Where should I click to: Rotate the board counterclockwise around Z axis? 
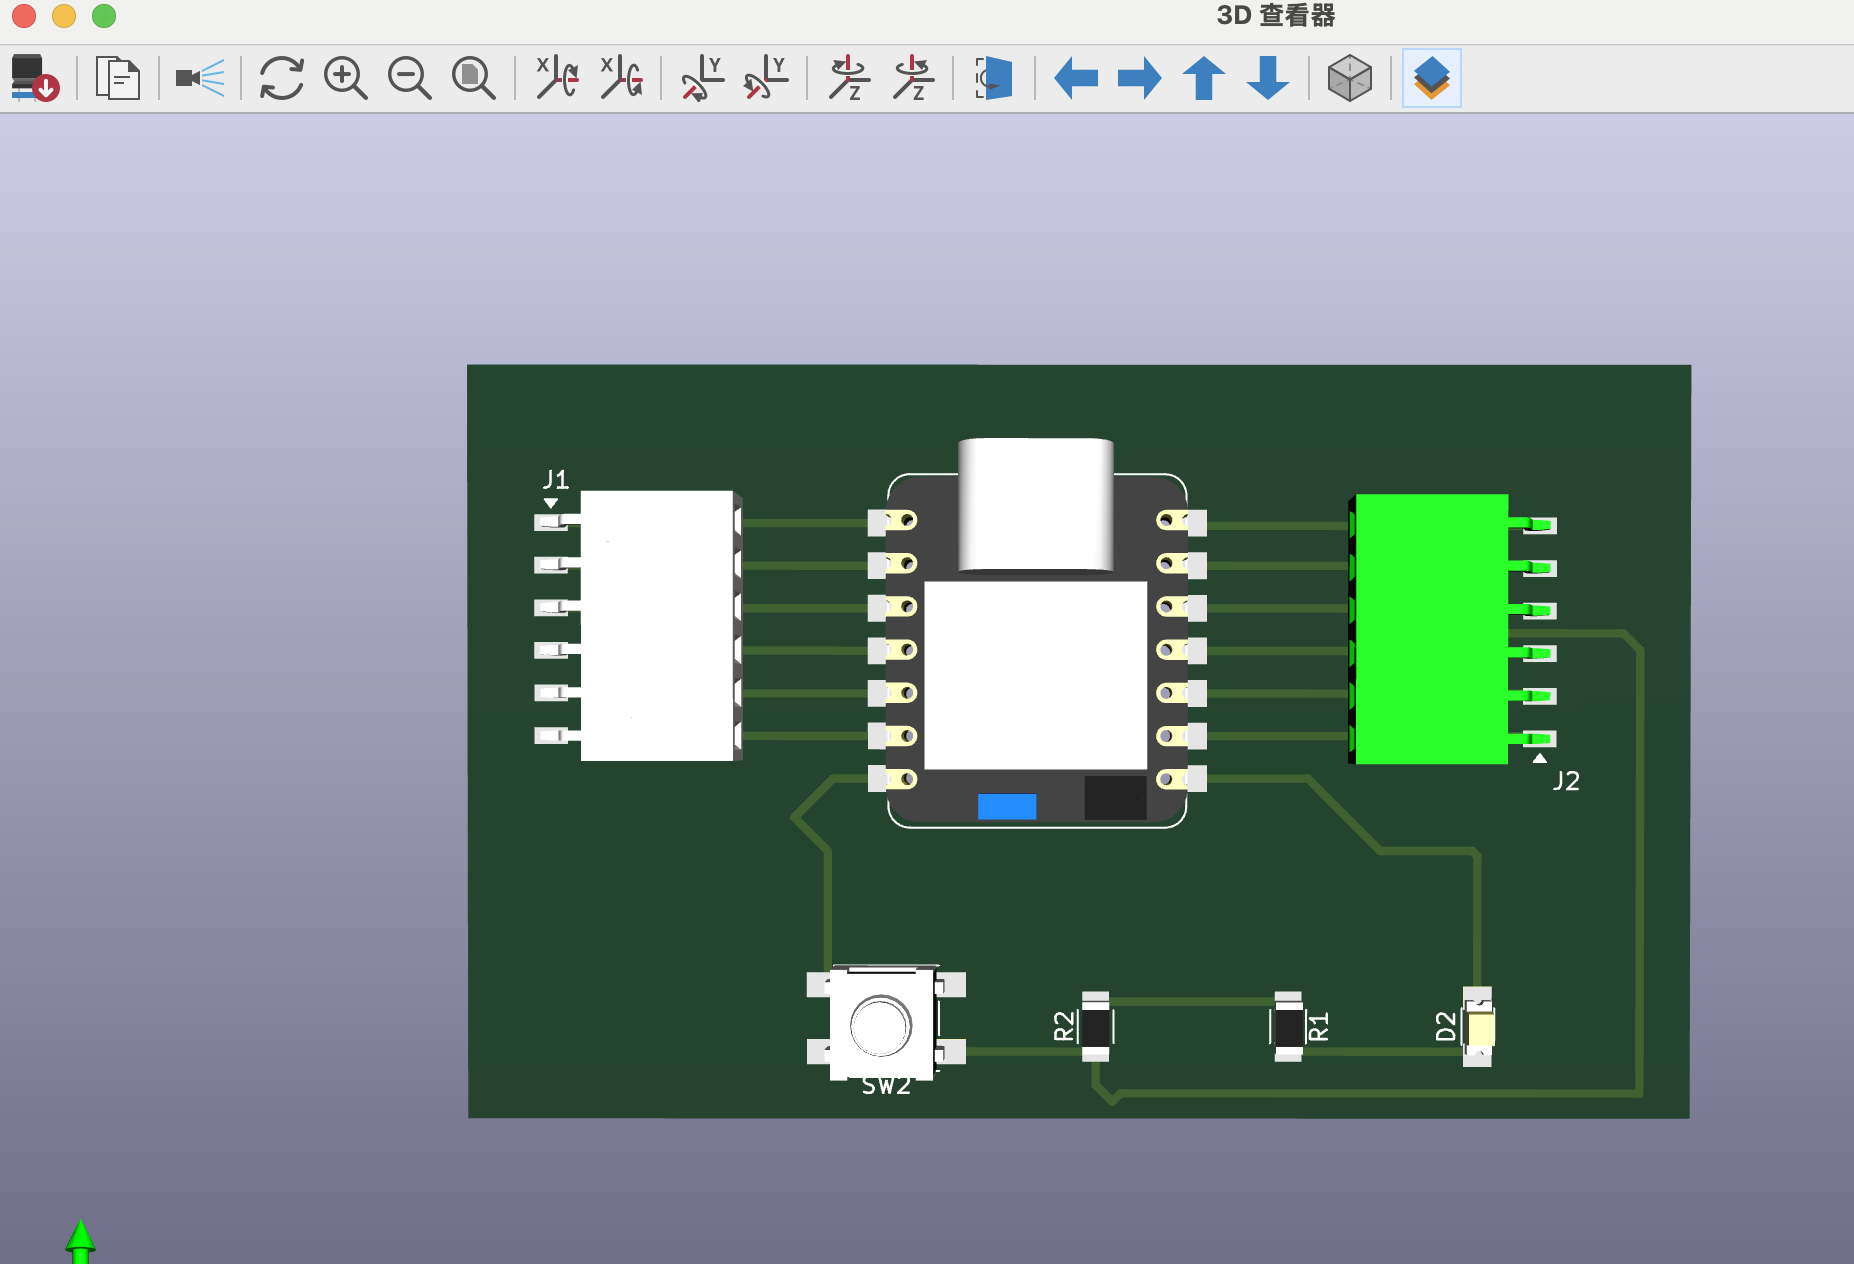tap(913, 77)
